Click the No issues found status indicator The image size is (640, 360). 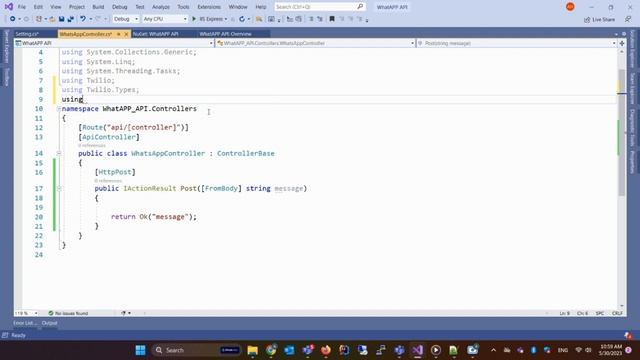pos(68,313)
